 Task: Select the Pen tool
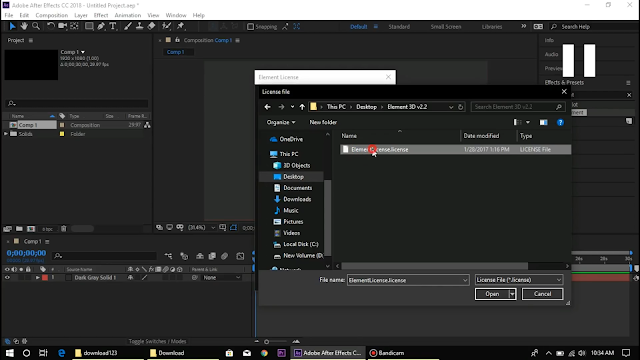pyautogui.click(x=101, y=26)
